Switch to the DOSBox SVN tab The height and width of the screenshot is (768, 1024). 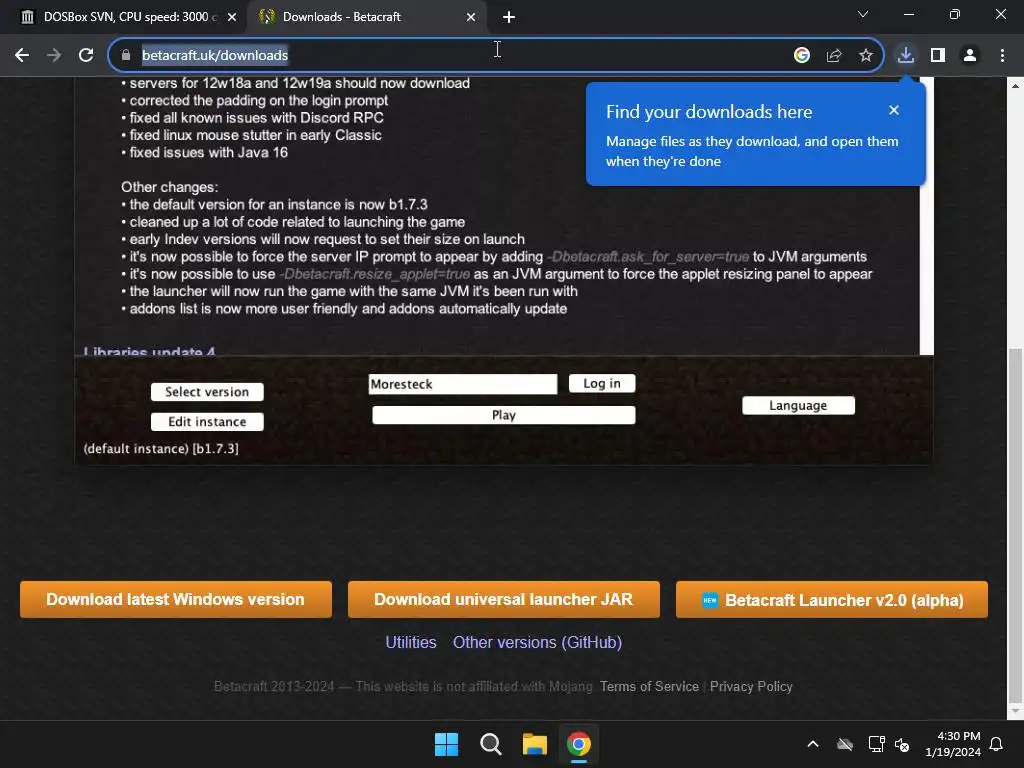tap(123, 17)
